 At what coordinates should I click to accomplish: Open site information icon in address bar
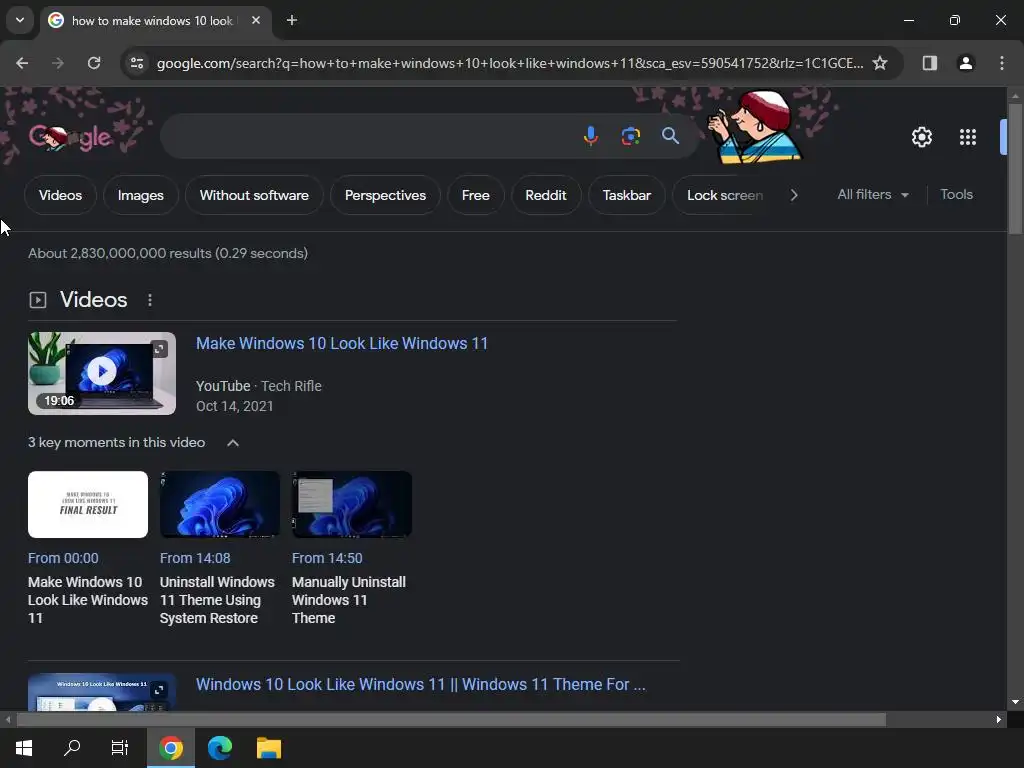tap(137, 63)
